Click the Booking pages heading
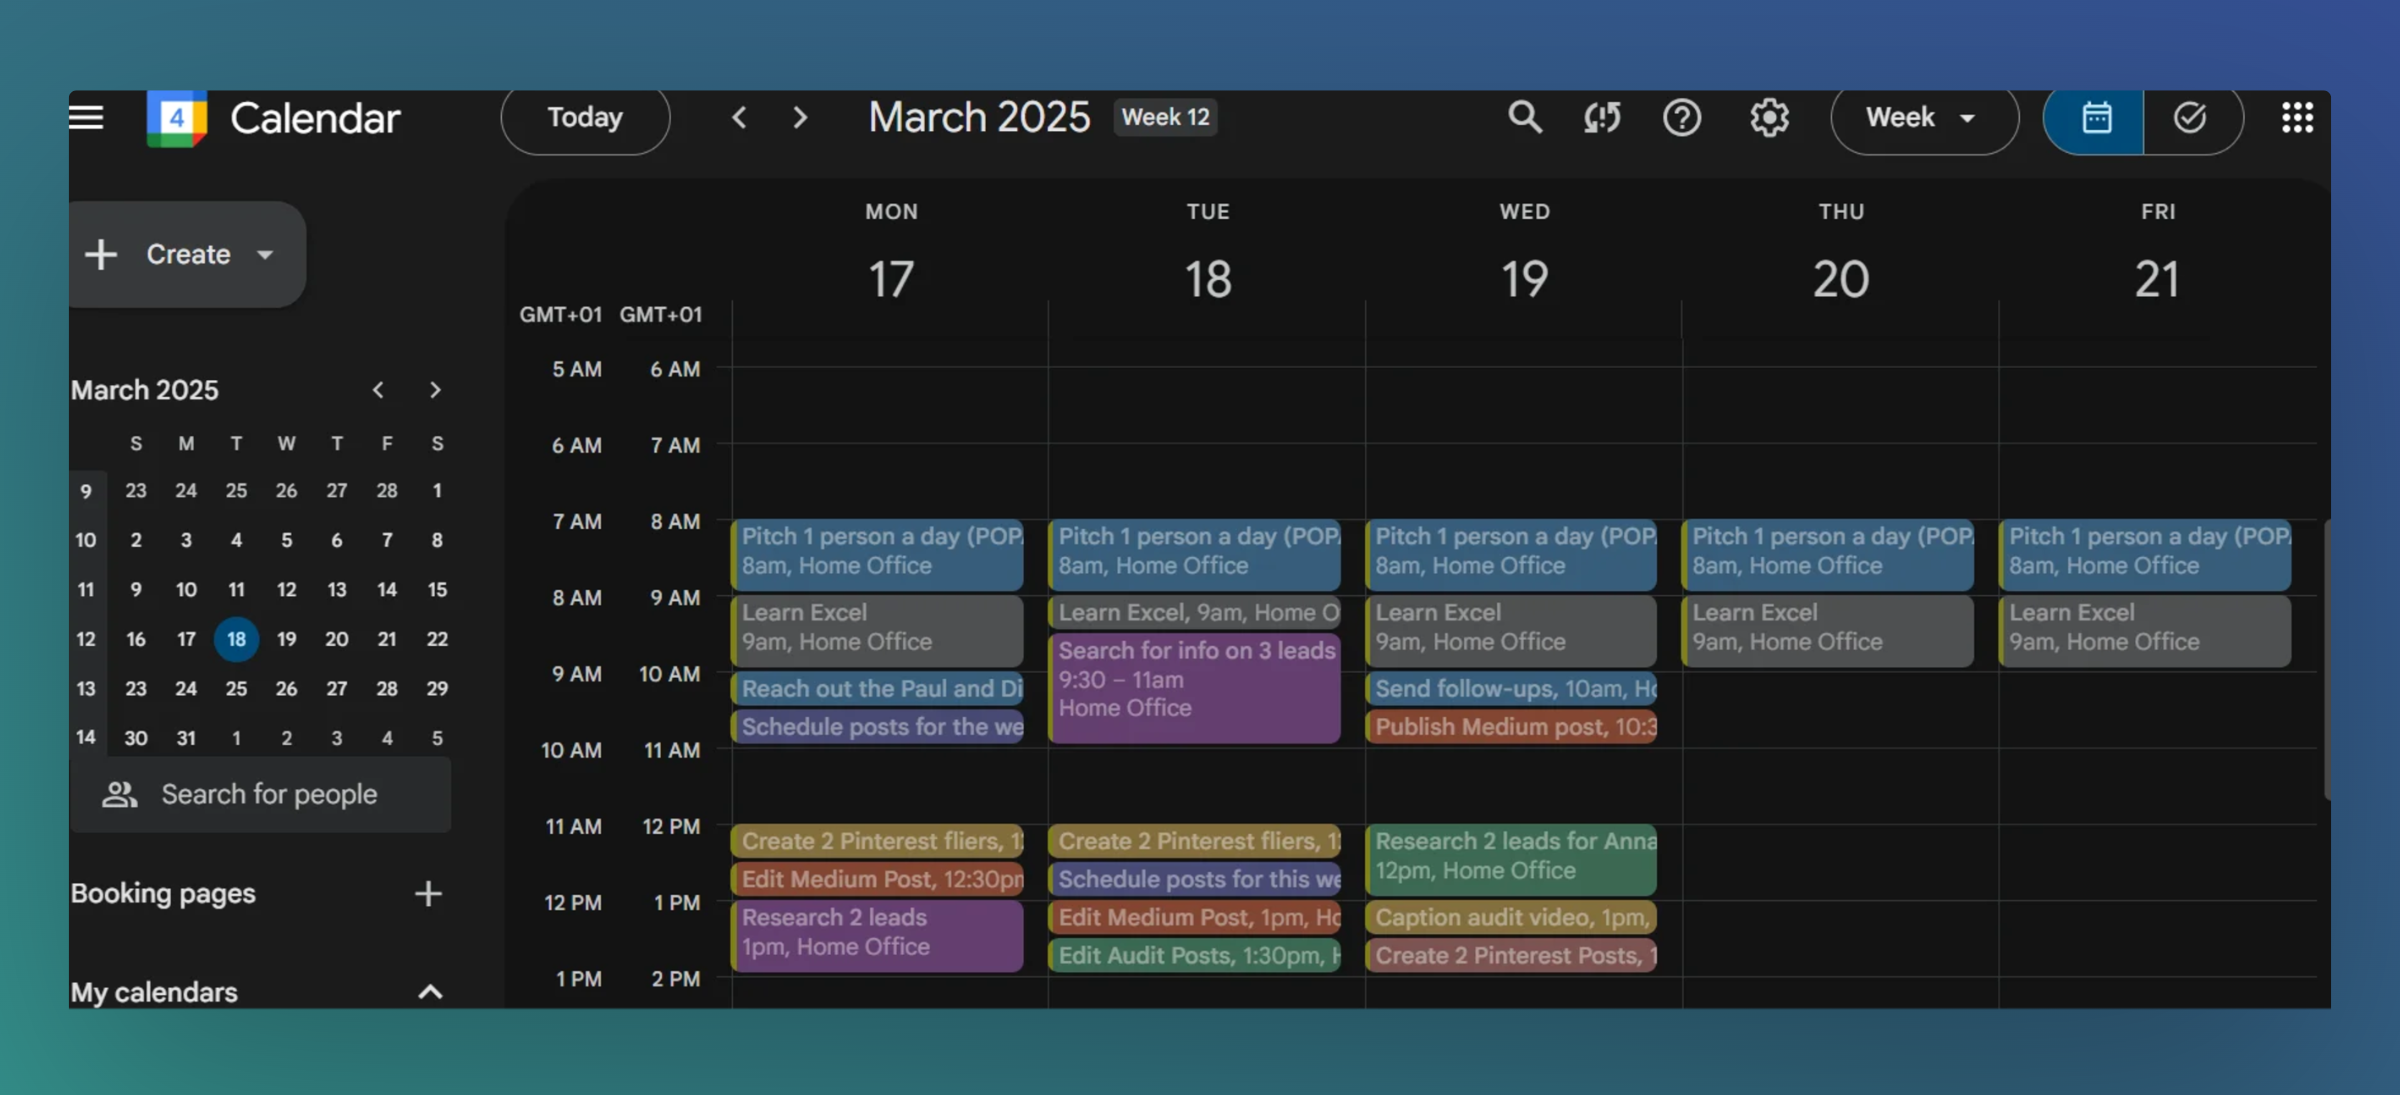2400x1095 pixels. point(163,893)
